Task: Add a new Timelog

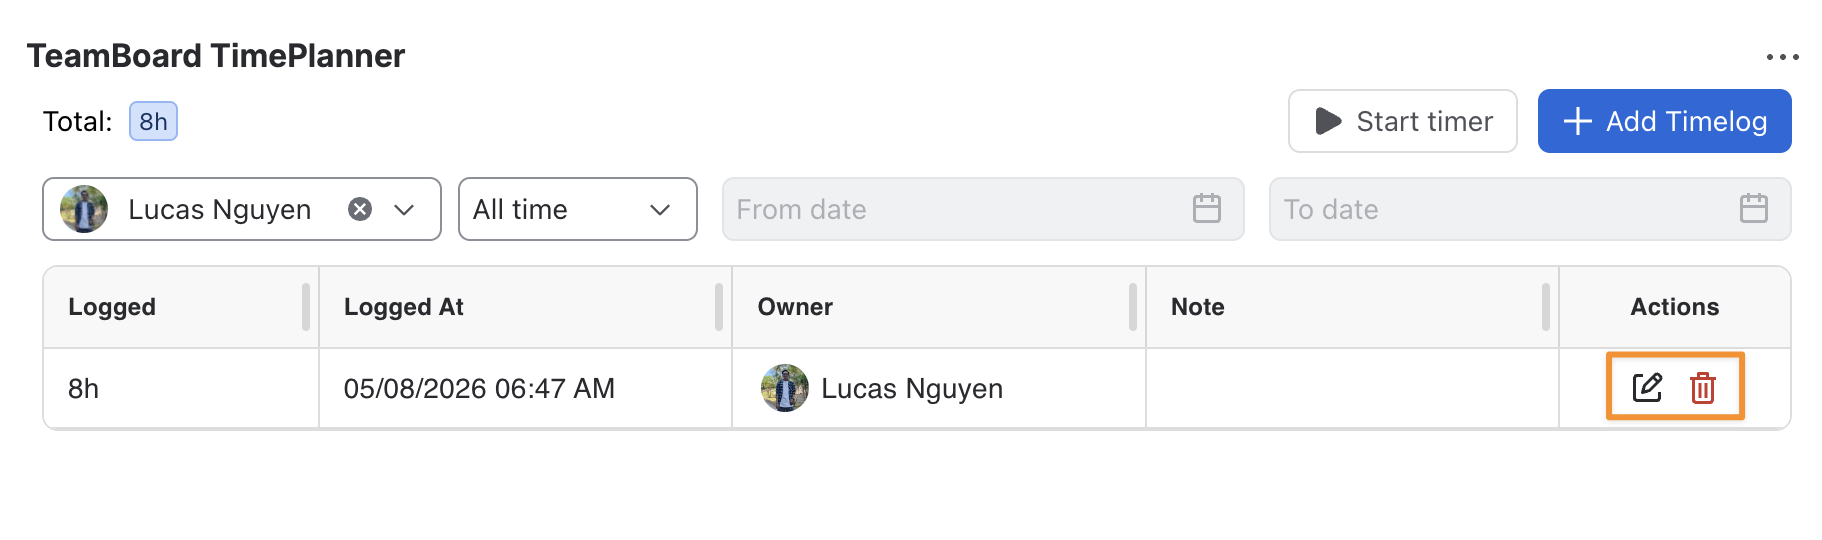Action: 1665,121
